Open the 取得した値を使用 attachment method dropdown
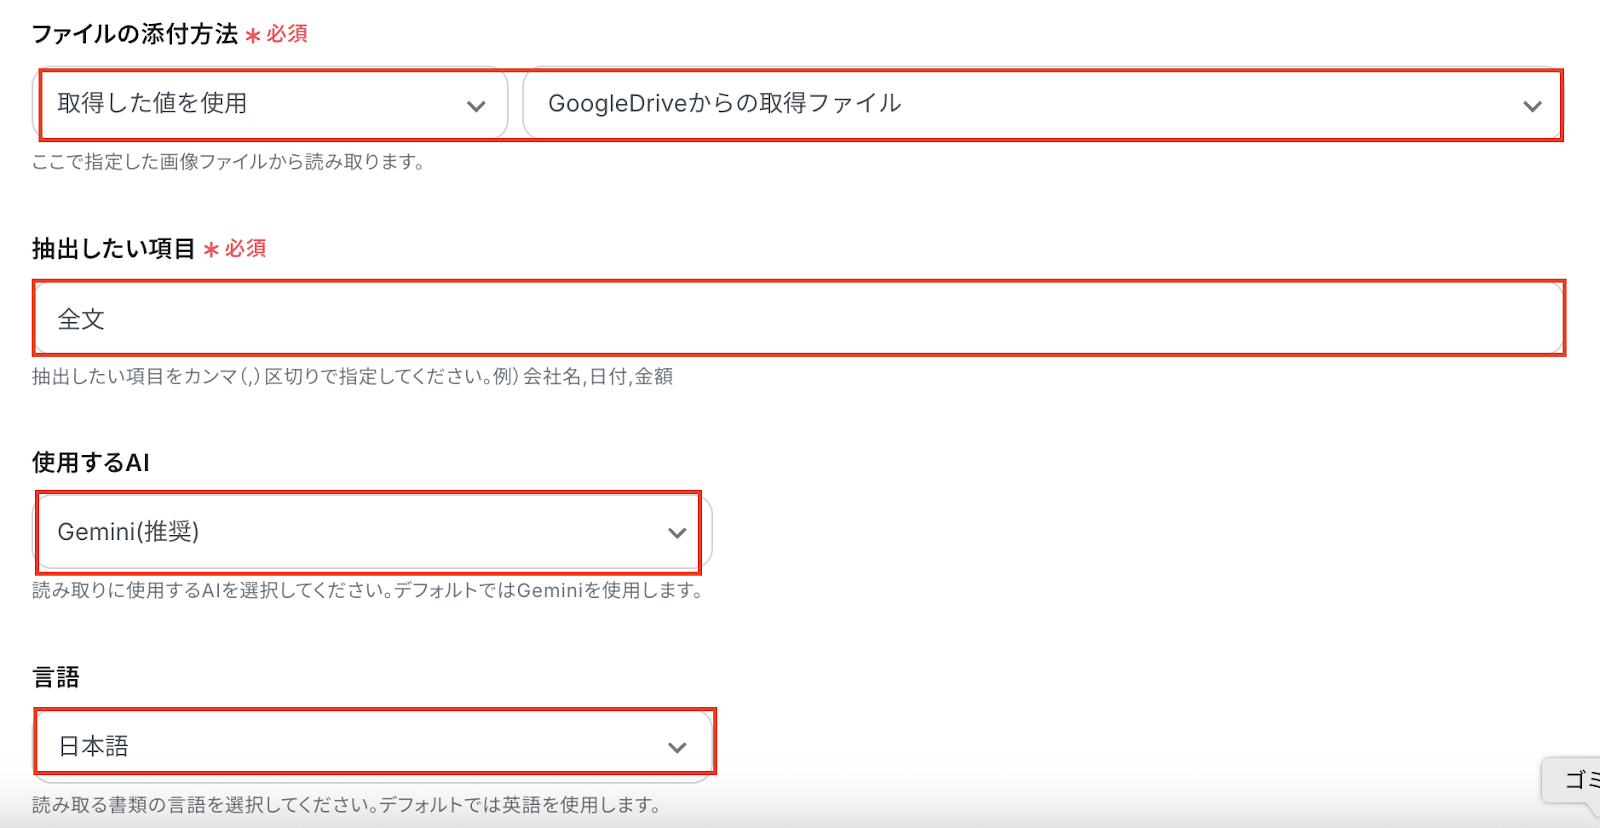This screenshot has width=1600, height=828. pyautogui.click(x=250, y=104)
